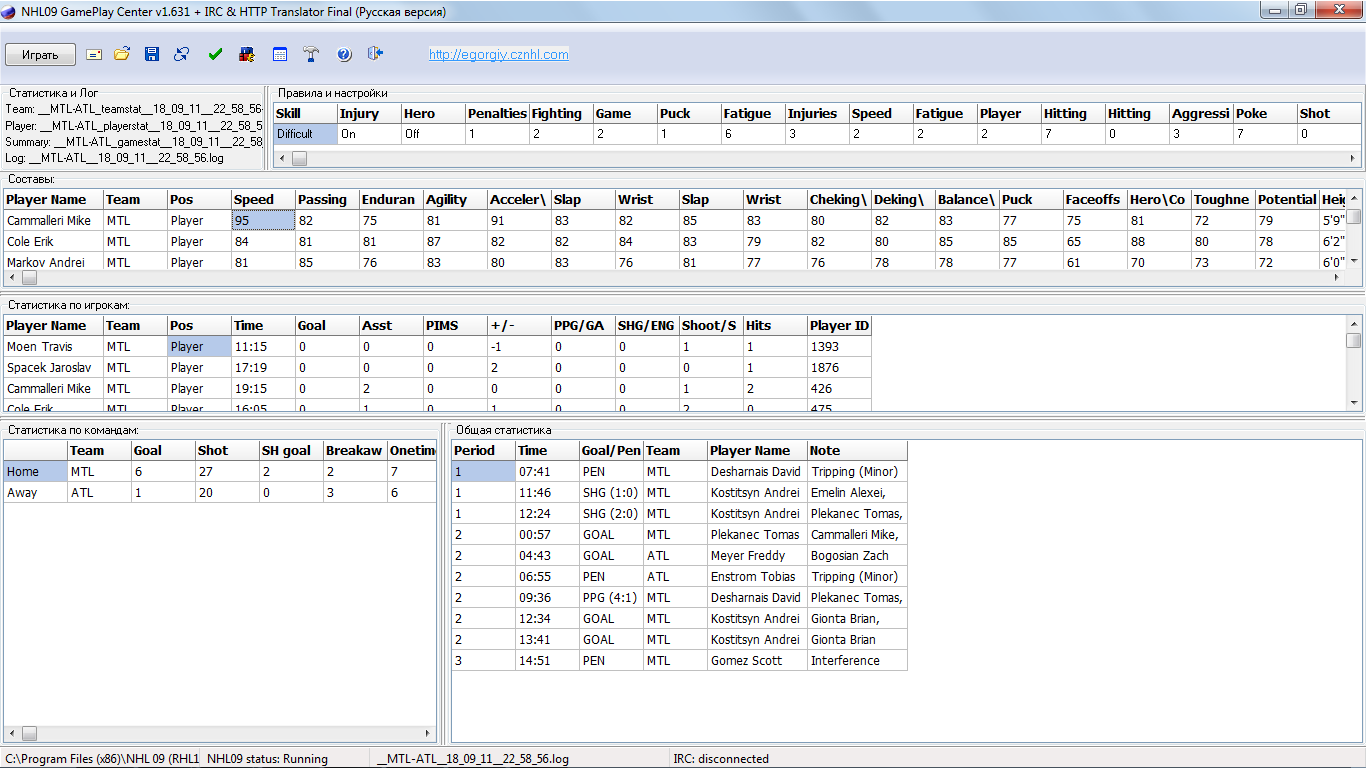Screen dimensions: 1366x768
Task: Select Markov Andrei in the rosters table
Action: coord(53,263)
